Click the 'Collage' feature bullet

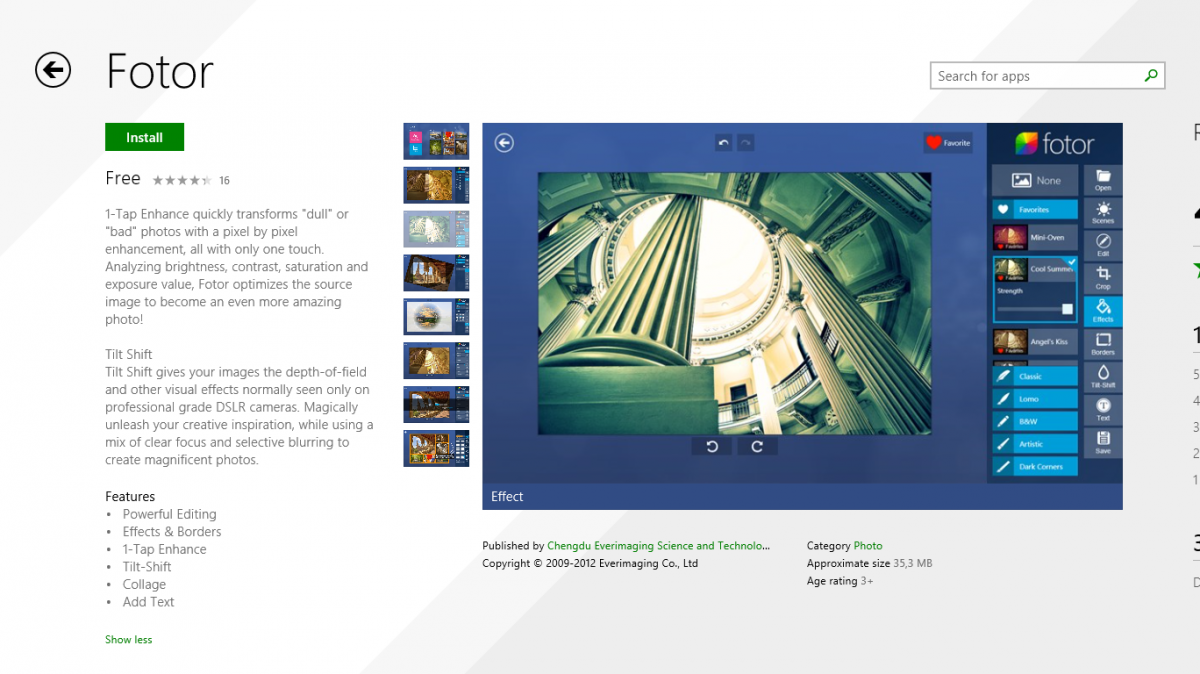(x=145, y=584)
